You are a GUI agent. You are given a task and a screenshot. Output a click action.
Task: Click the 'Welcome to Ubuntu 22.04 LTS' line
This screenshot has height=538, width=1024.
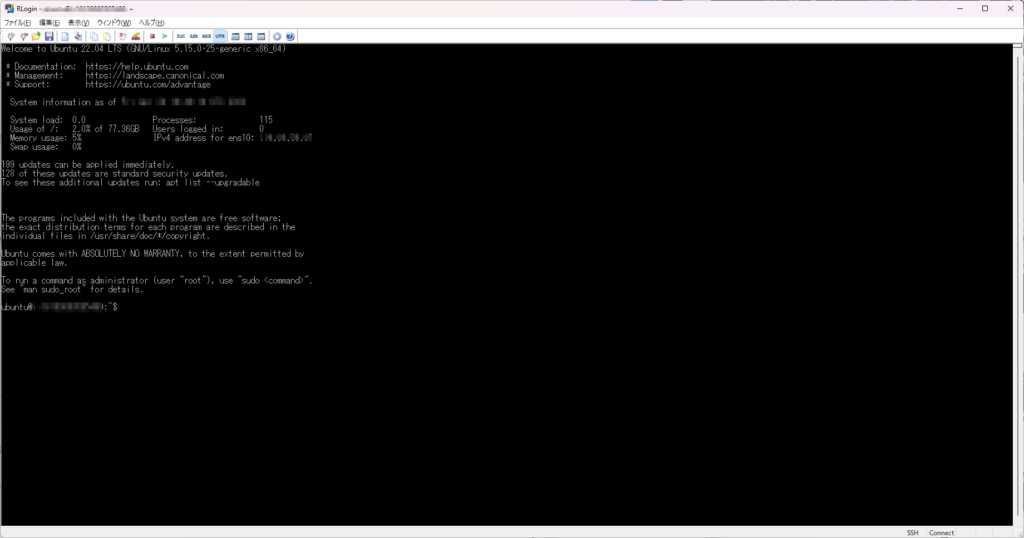(144, 49)
